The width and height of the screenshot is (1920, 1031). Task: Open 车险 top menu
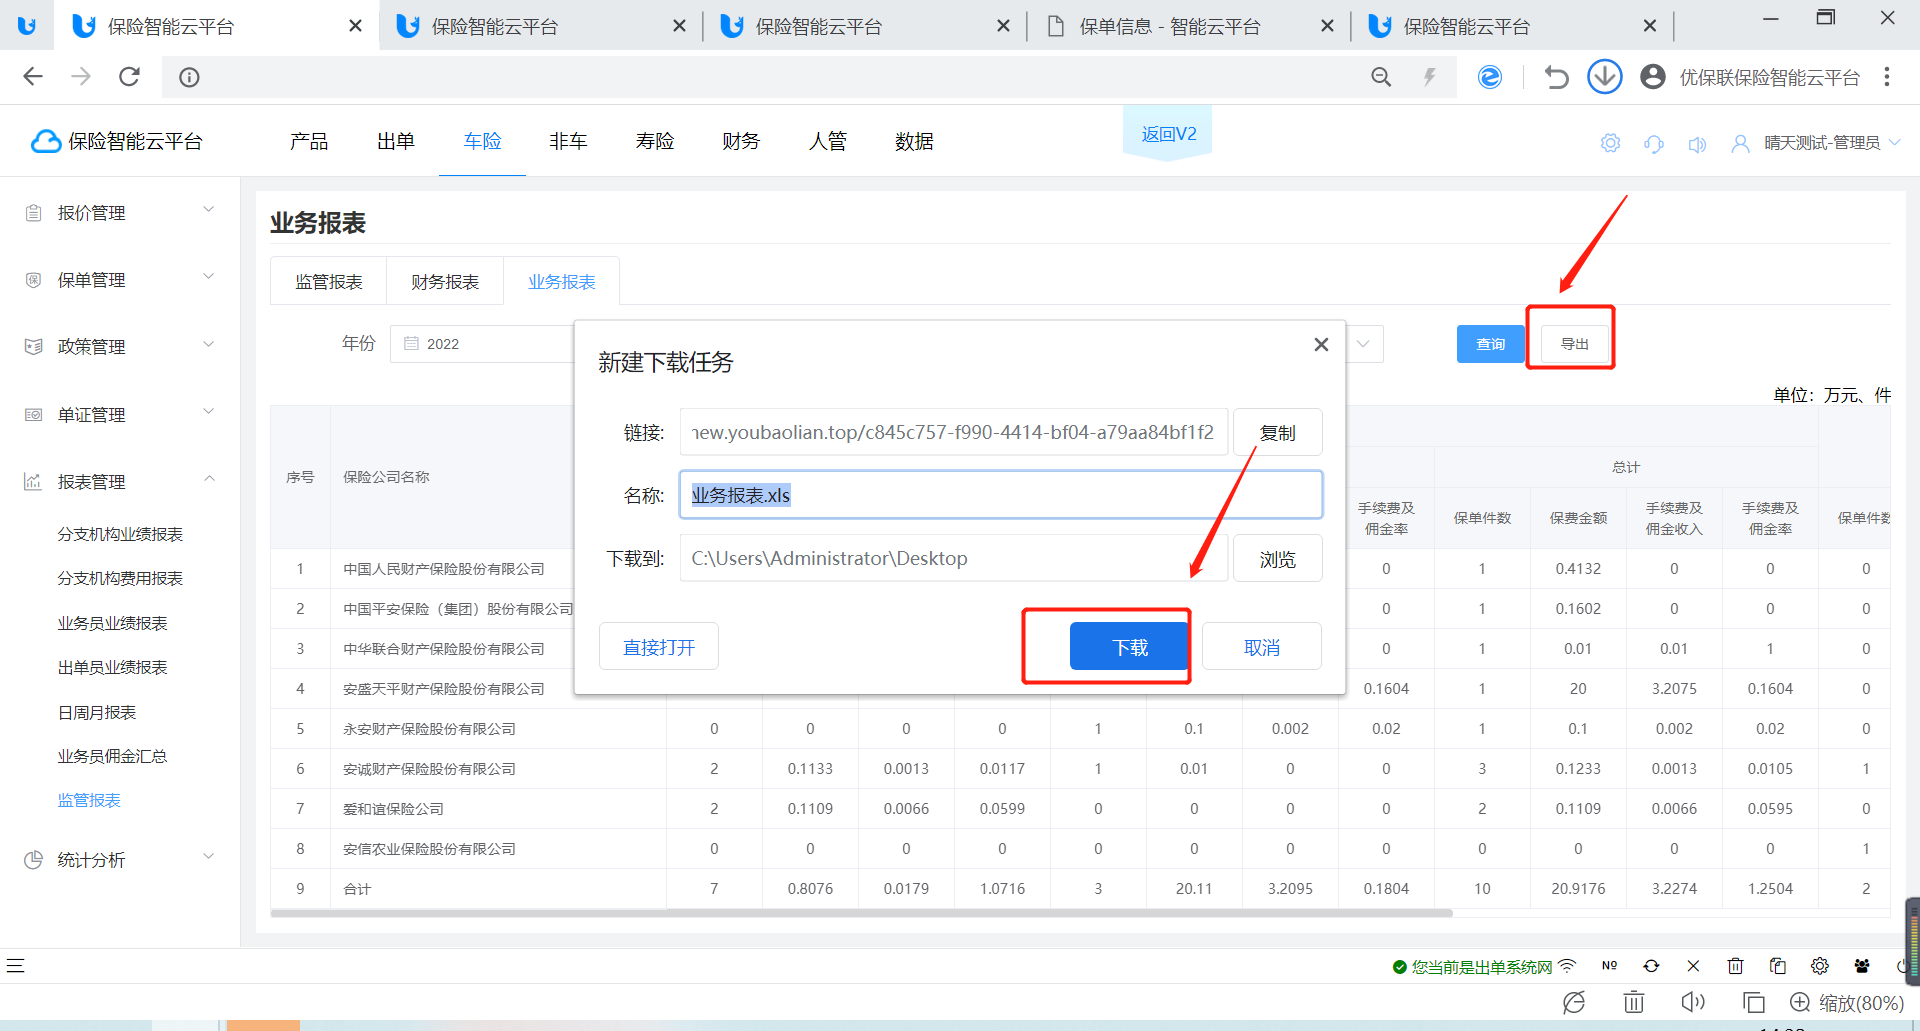click(482, 141)
